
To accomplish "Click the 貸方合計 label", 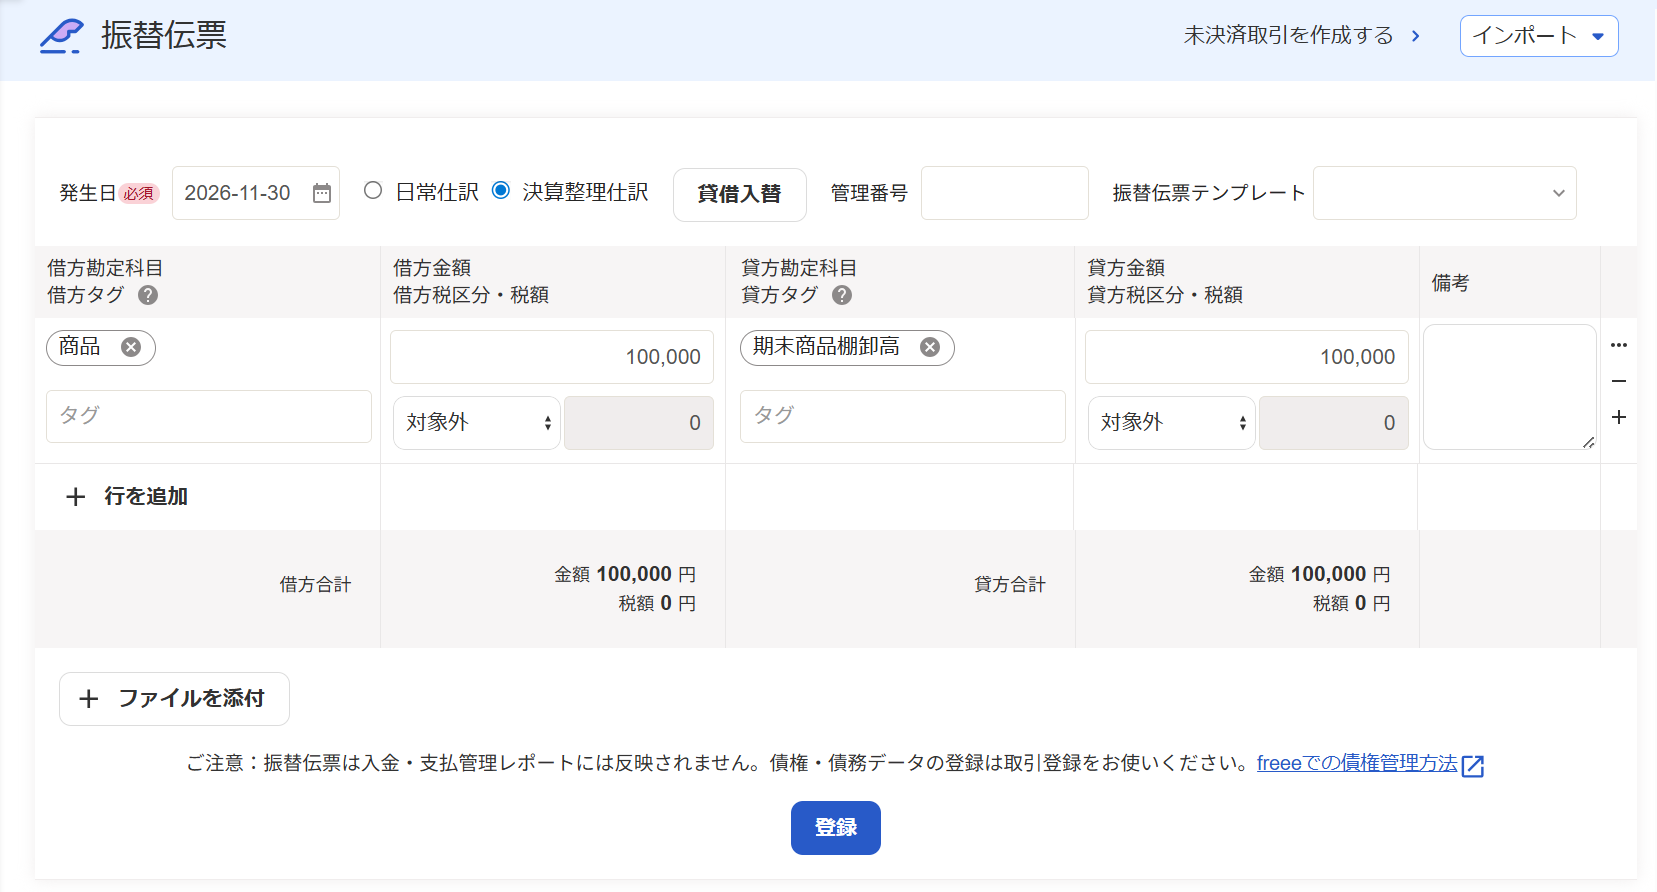I will pyautogui.click(x=1010, y=585).
